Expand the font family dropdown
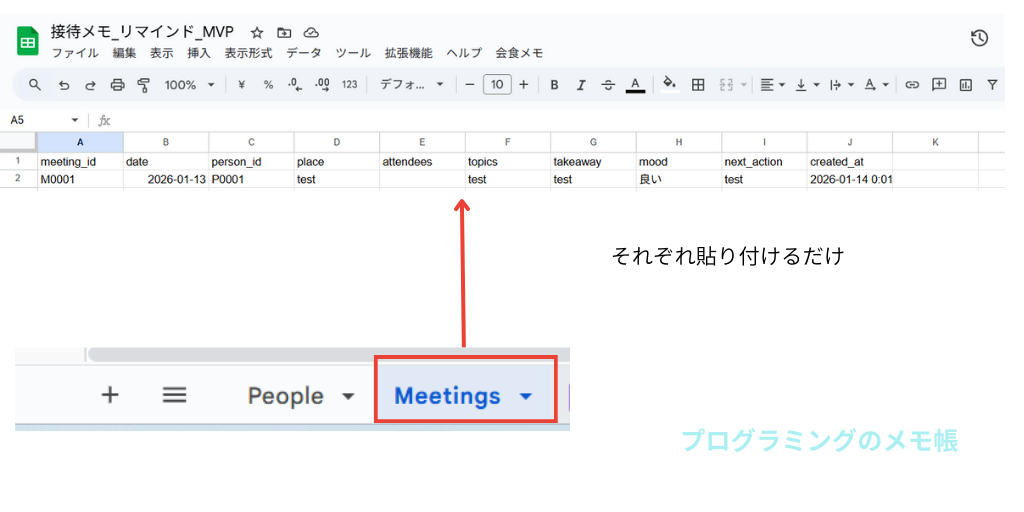Image resolution: width=1024 pixels, height=512 pixels. (x=411, y=85)
